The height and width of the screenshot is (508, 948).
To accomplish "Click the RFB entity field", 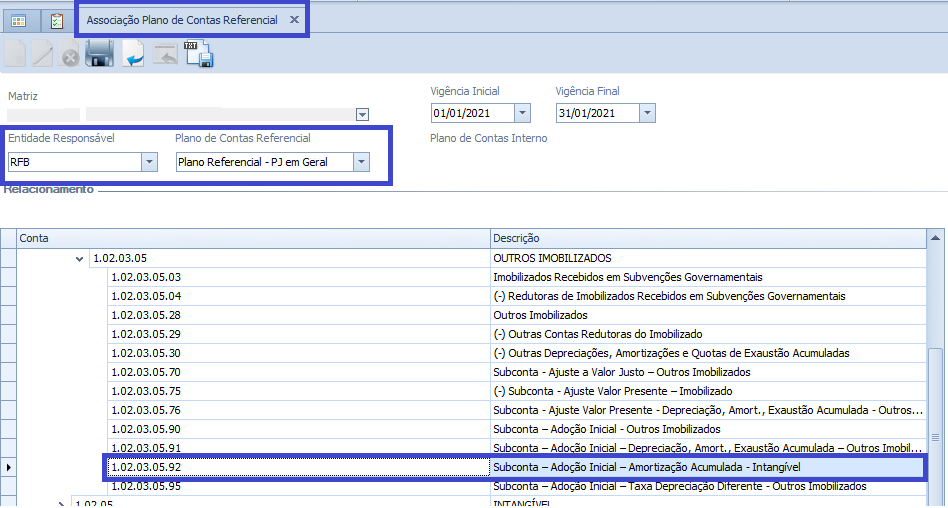I will click(x=75, y=162).
